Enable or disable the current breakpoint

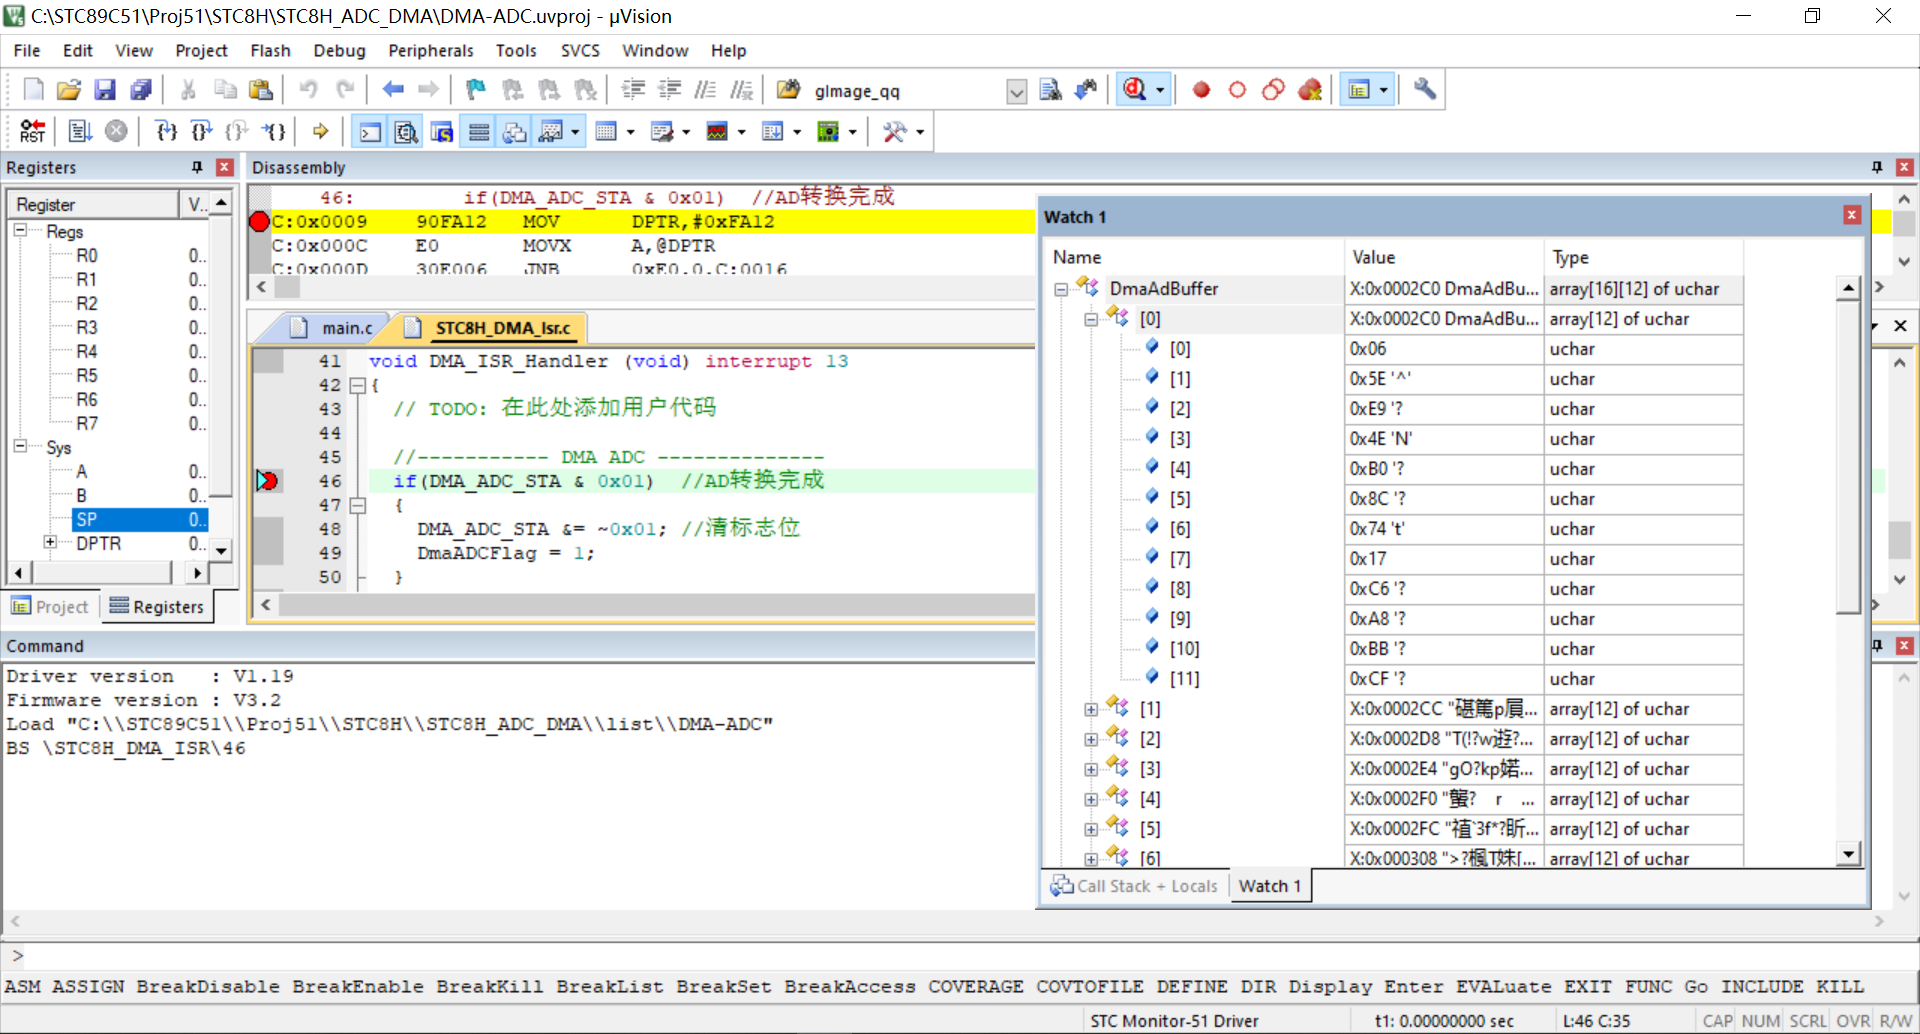pos(1237,90)
